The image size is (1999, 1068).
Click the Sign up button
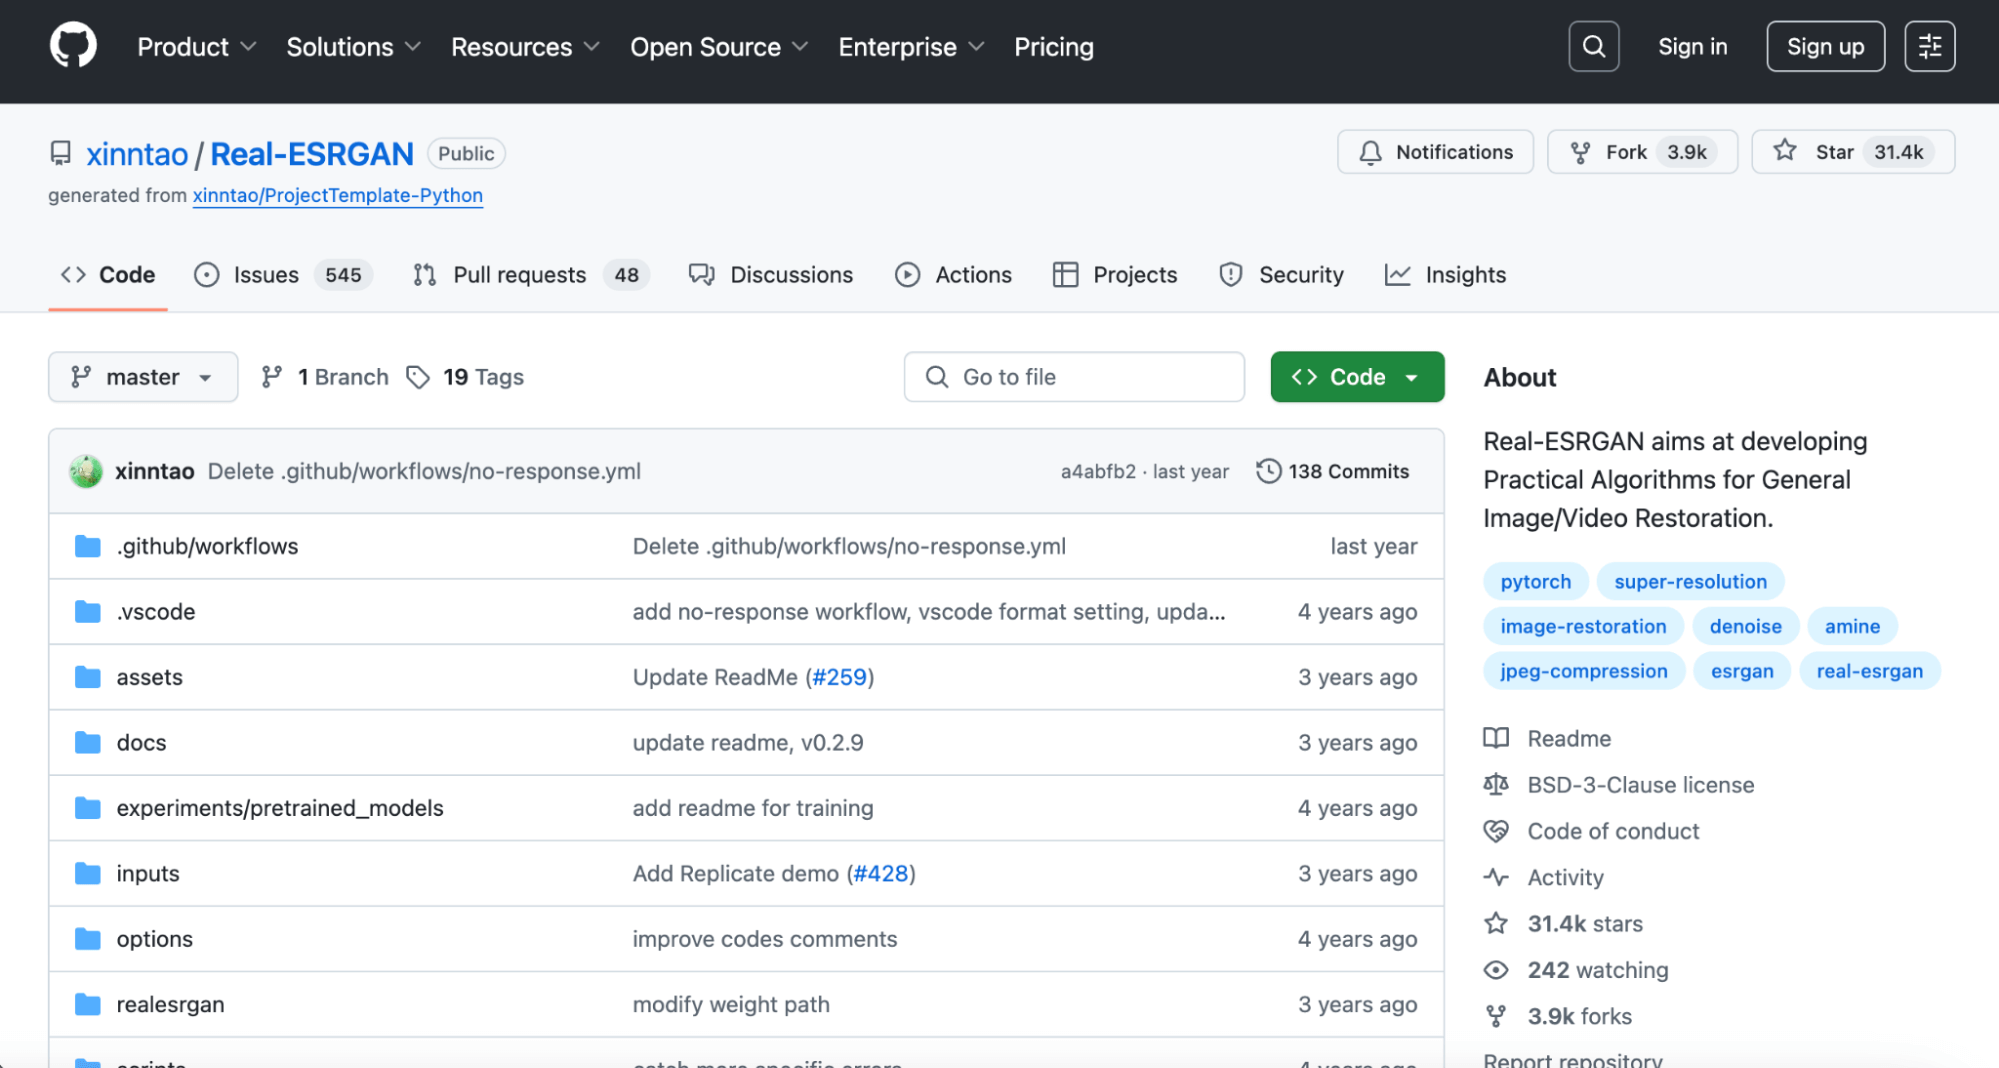click(1825, 47)
